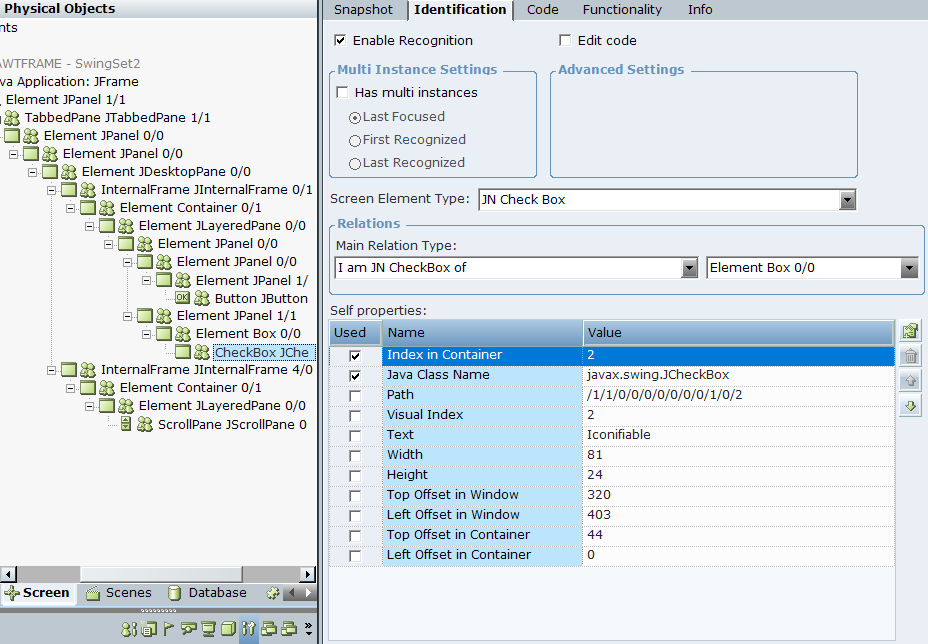
Task: Click the wrench tools icon in bottom toolbar
Action: point(249,629)
